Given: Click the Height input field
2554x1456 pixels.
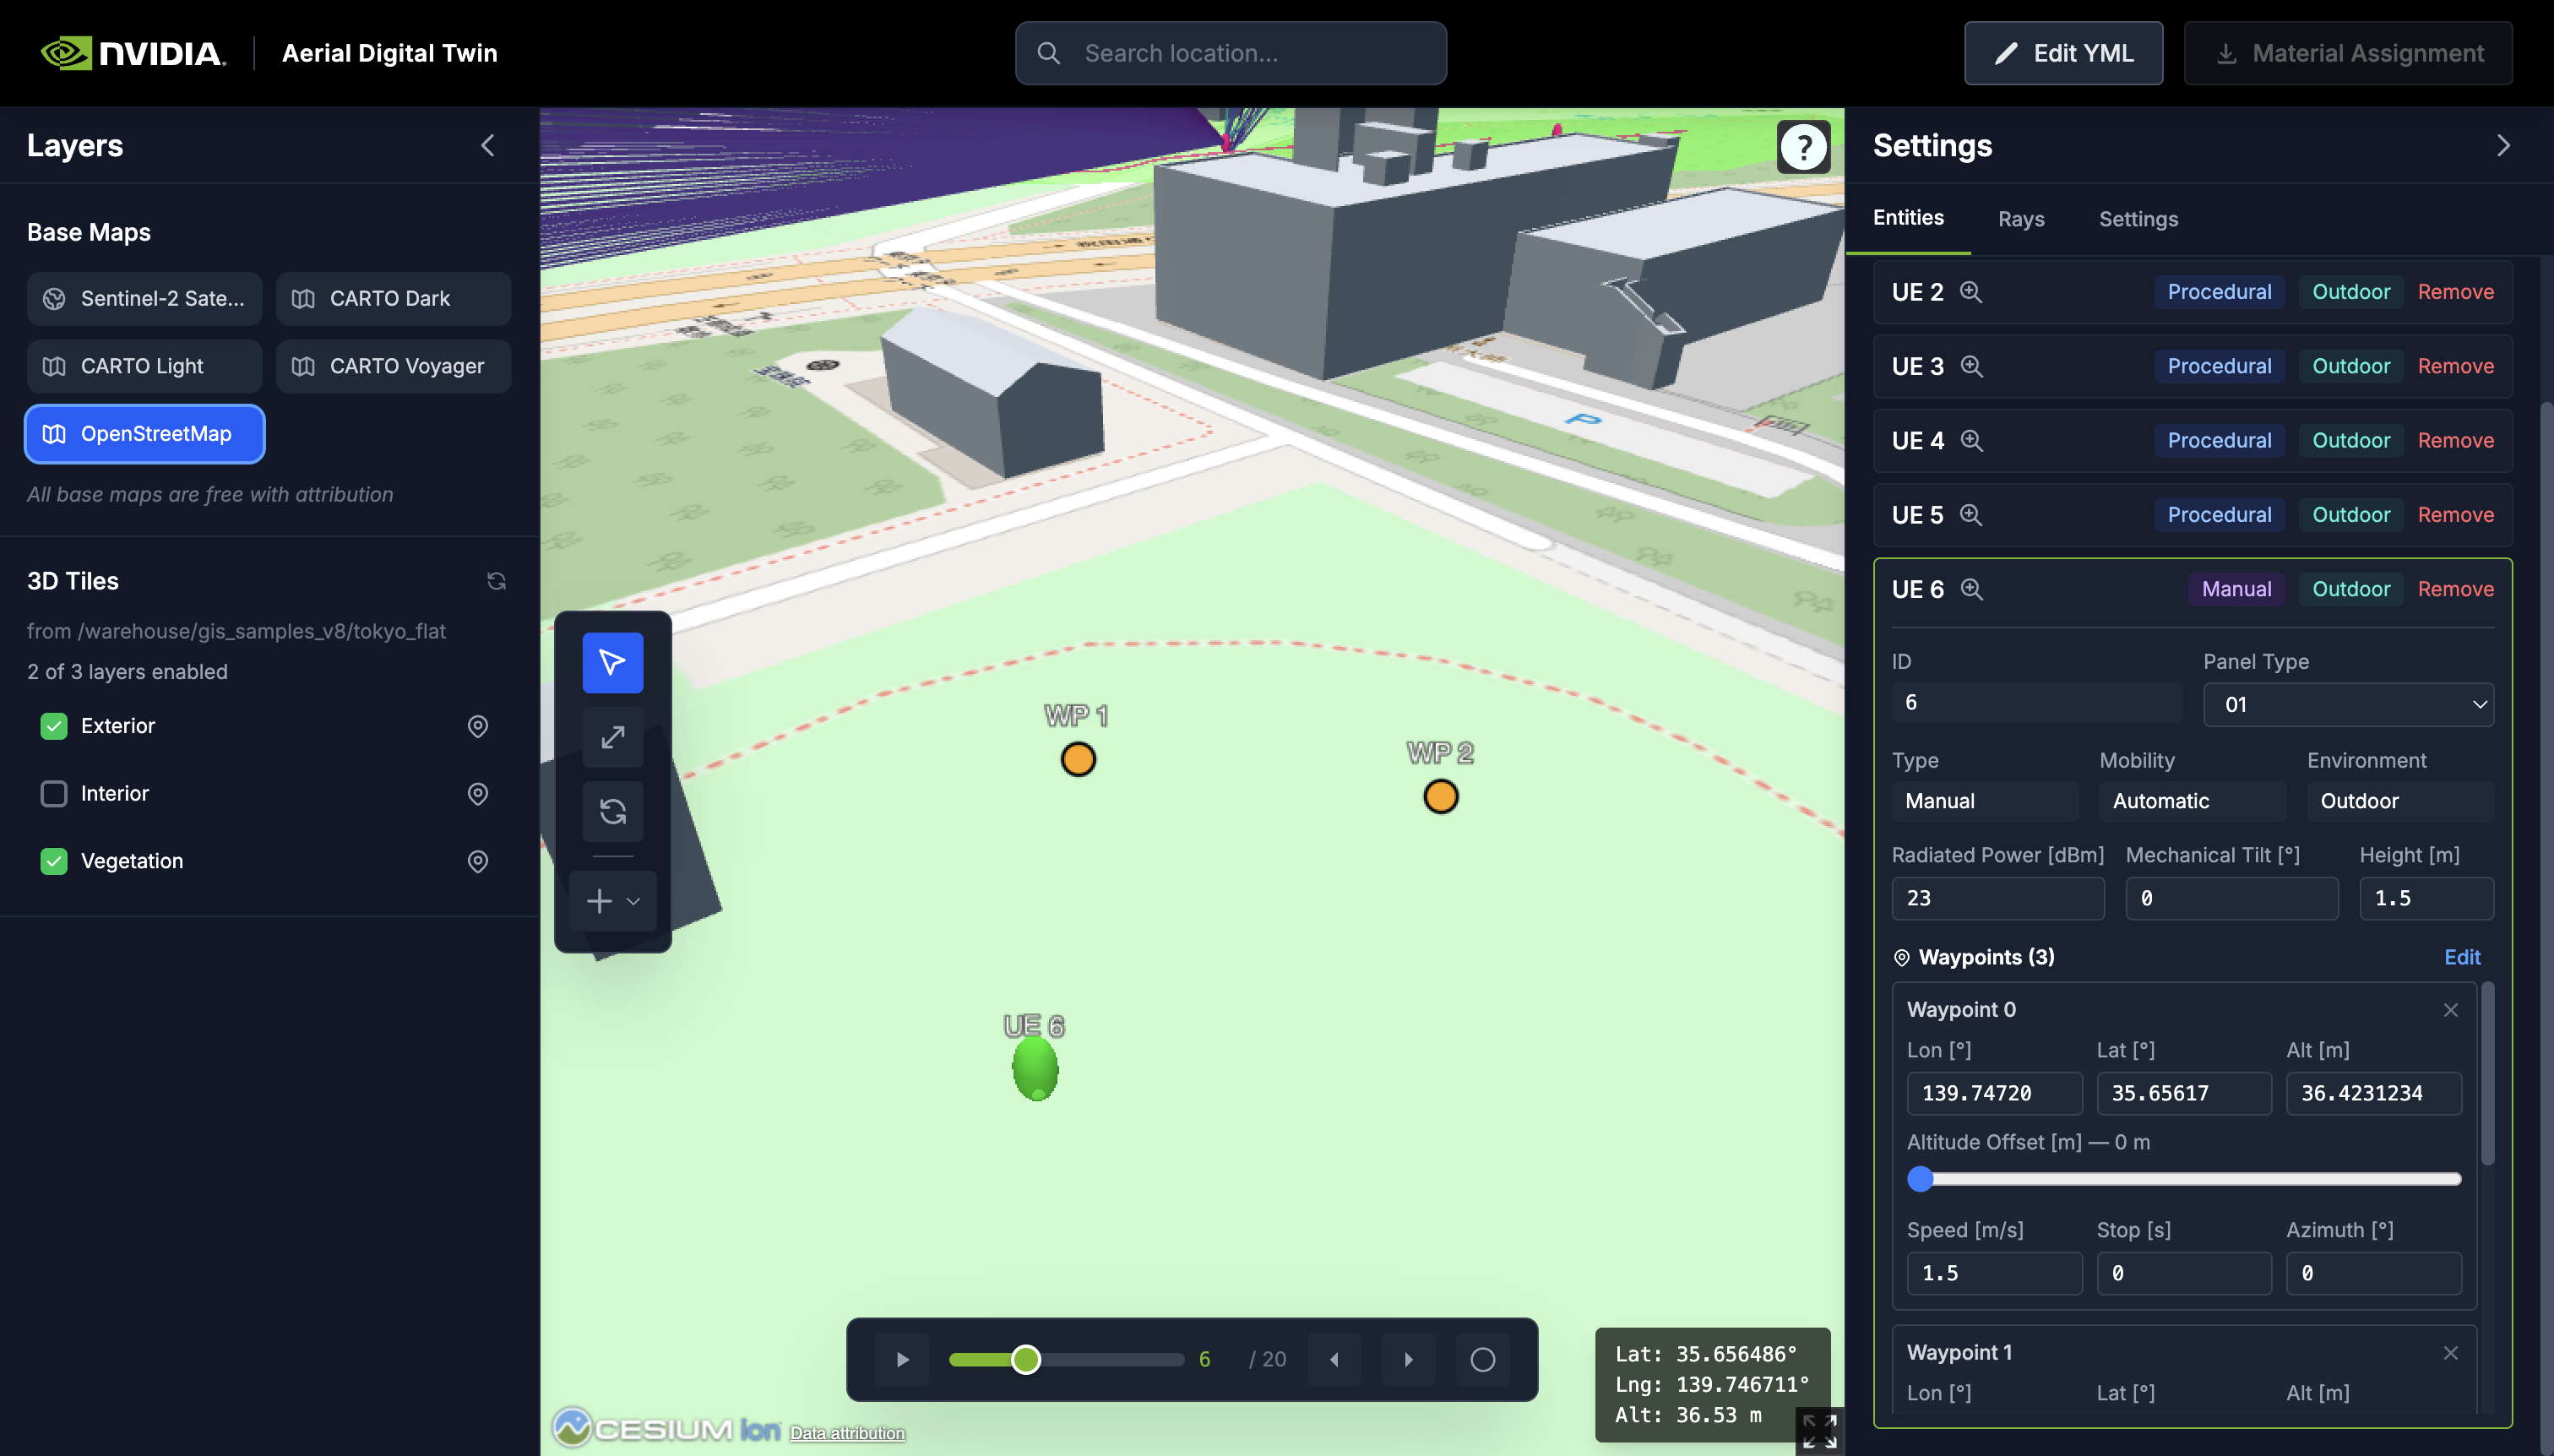Looking at the screenshot, I should [x=2426, y=898].
